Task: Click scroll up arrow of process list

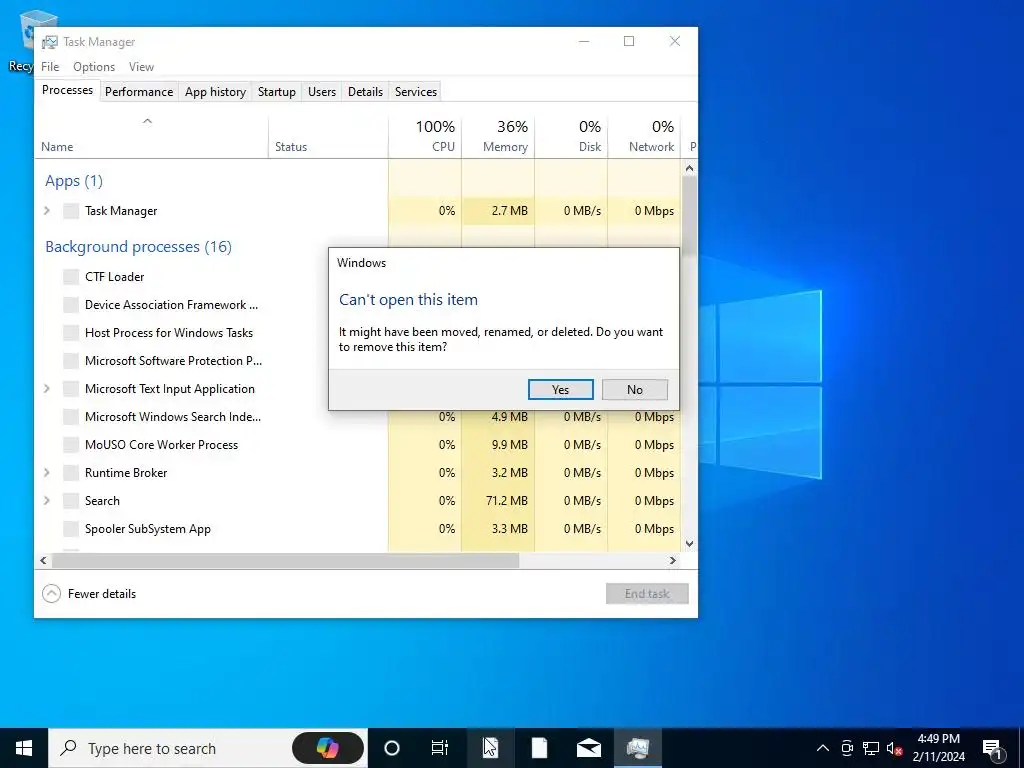Action: tap(689, 168)
